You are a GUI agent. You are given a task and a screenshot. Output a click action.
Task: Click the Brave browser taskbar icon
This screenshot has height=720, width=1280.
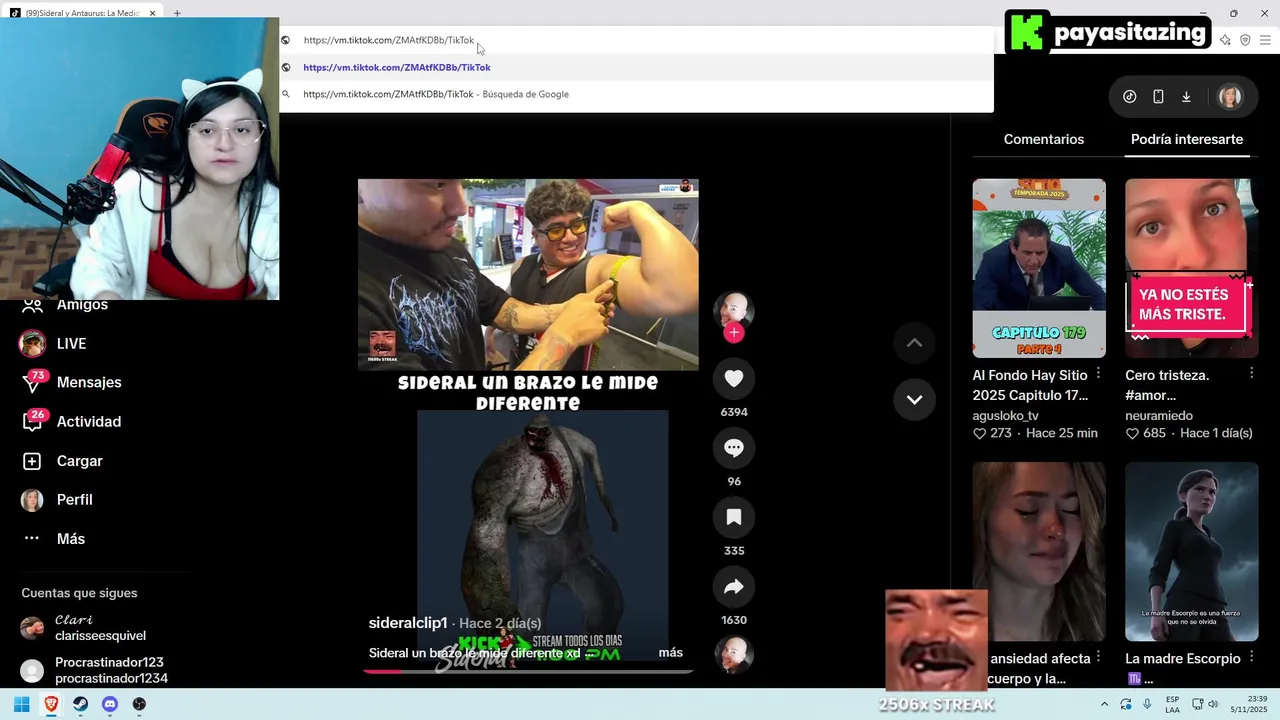(x=51, y=704)
